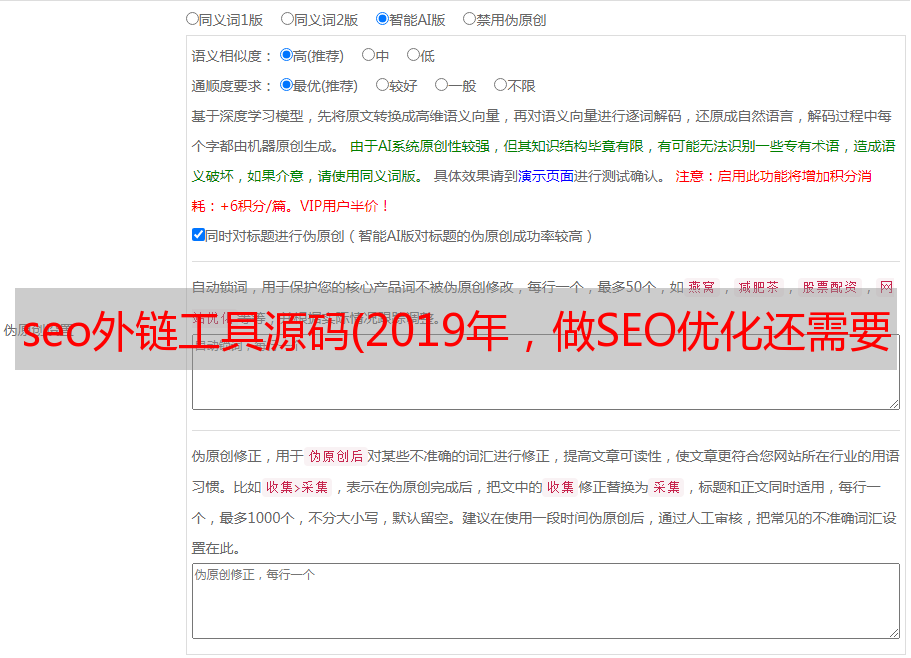The image size is (911, 658).
Task: Set 通顺度要求 to 一般
Action: click(441, 85)
